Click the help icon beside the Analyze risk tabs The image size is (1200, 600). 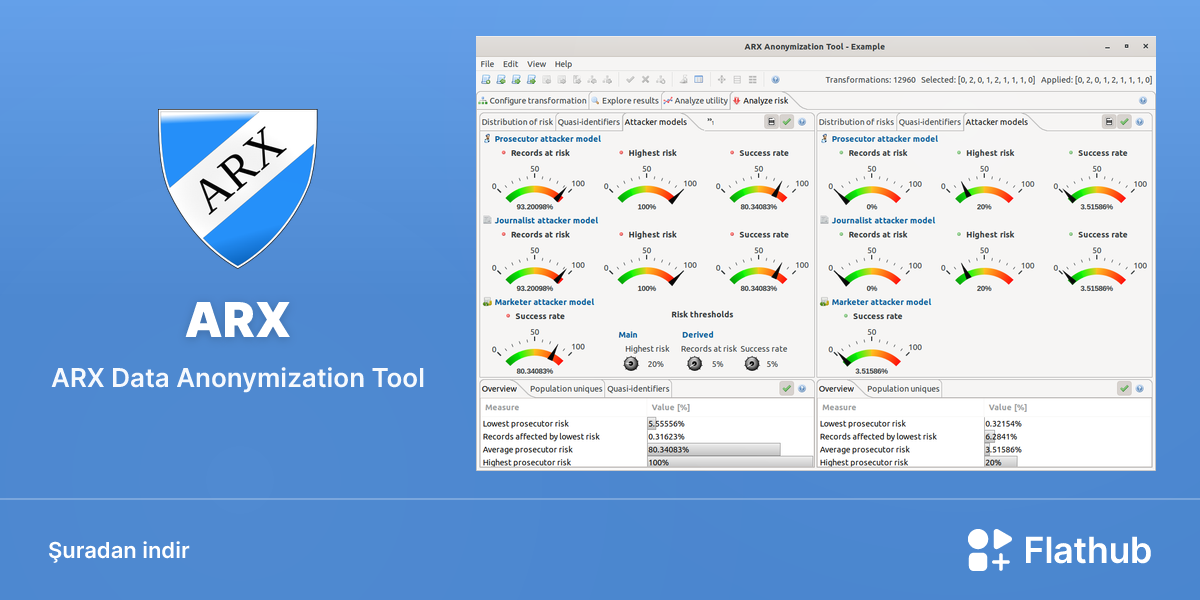(x=1143, y=101)
